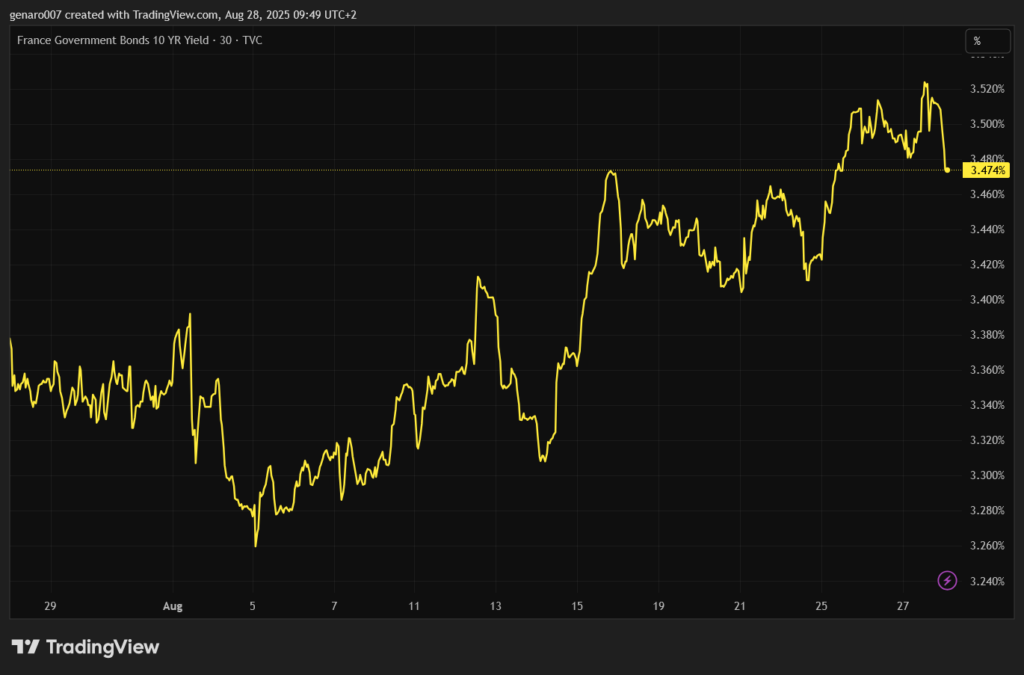Click the yellow 3.474% current price label

point(986,170)
